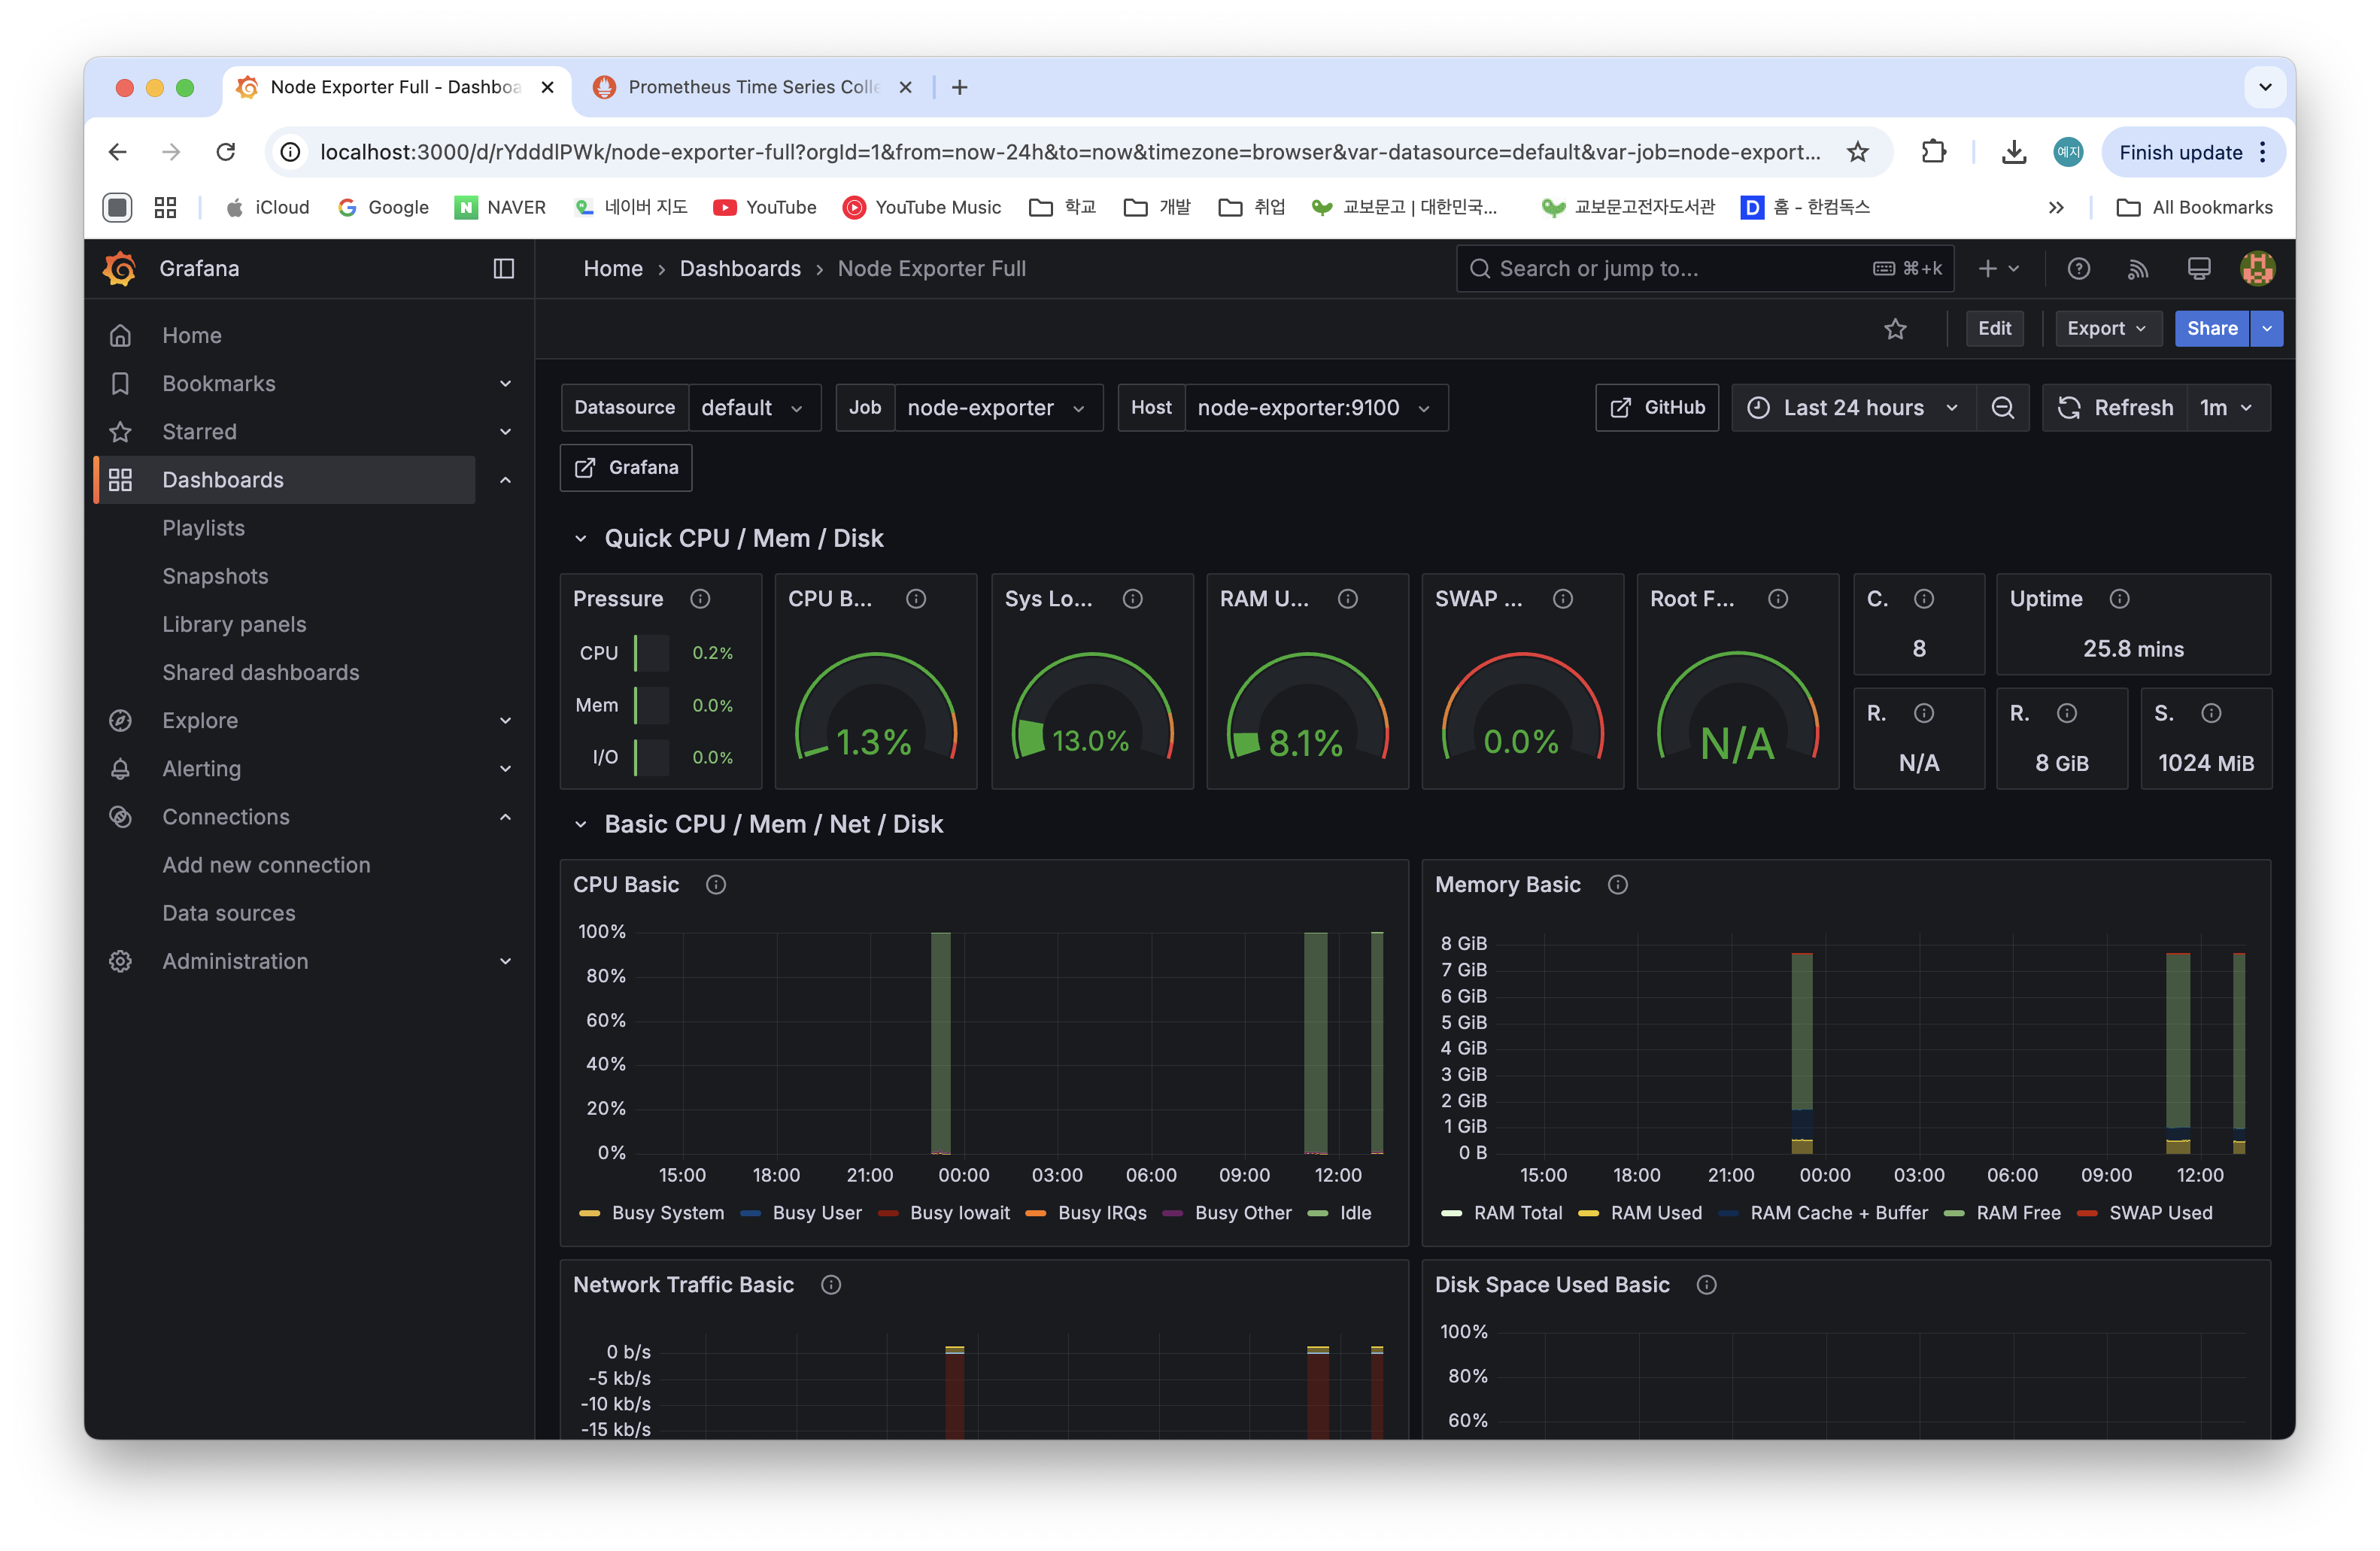The image size is (2380, 1551).
Task: Star the Node Exporter Full dashboard
Action: pos(1896,328)
